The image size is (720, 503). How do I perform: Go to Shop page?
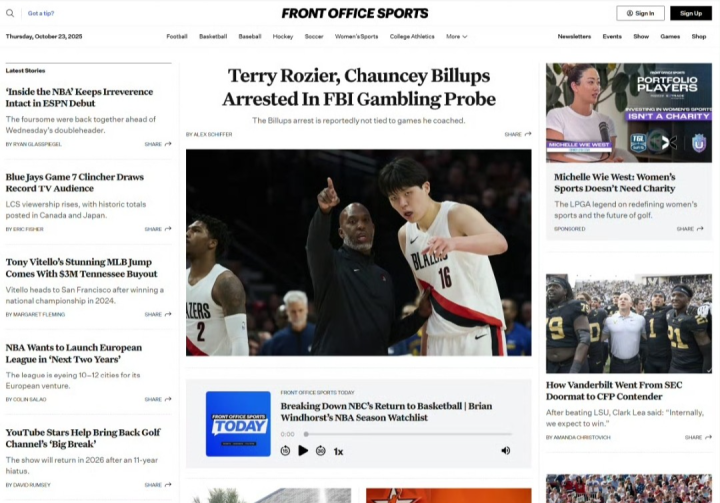pyautogui.click(x=699, y=36)
